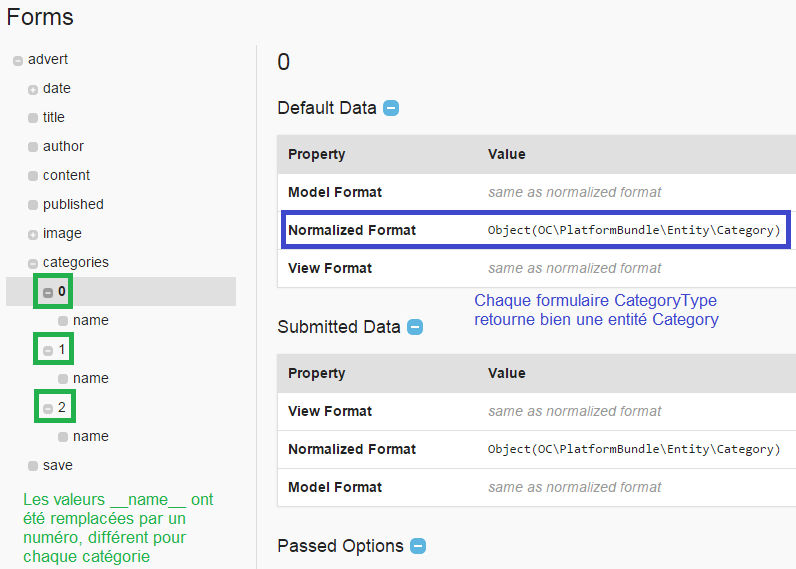The height and width of the screenshot is (569, 796).
Task: Open the content form field
Action: click(66, 175)
